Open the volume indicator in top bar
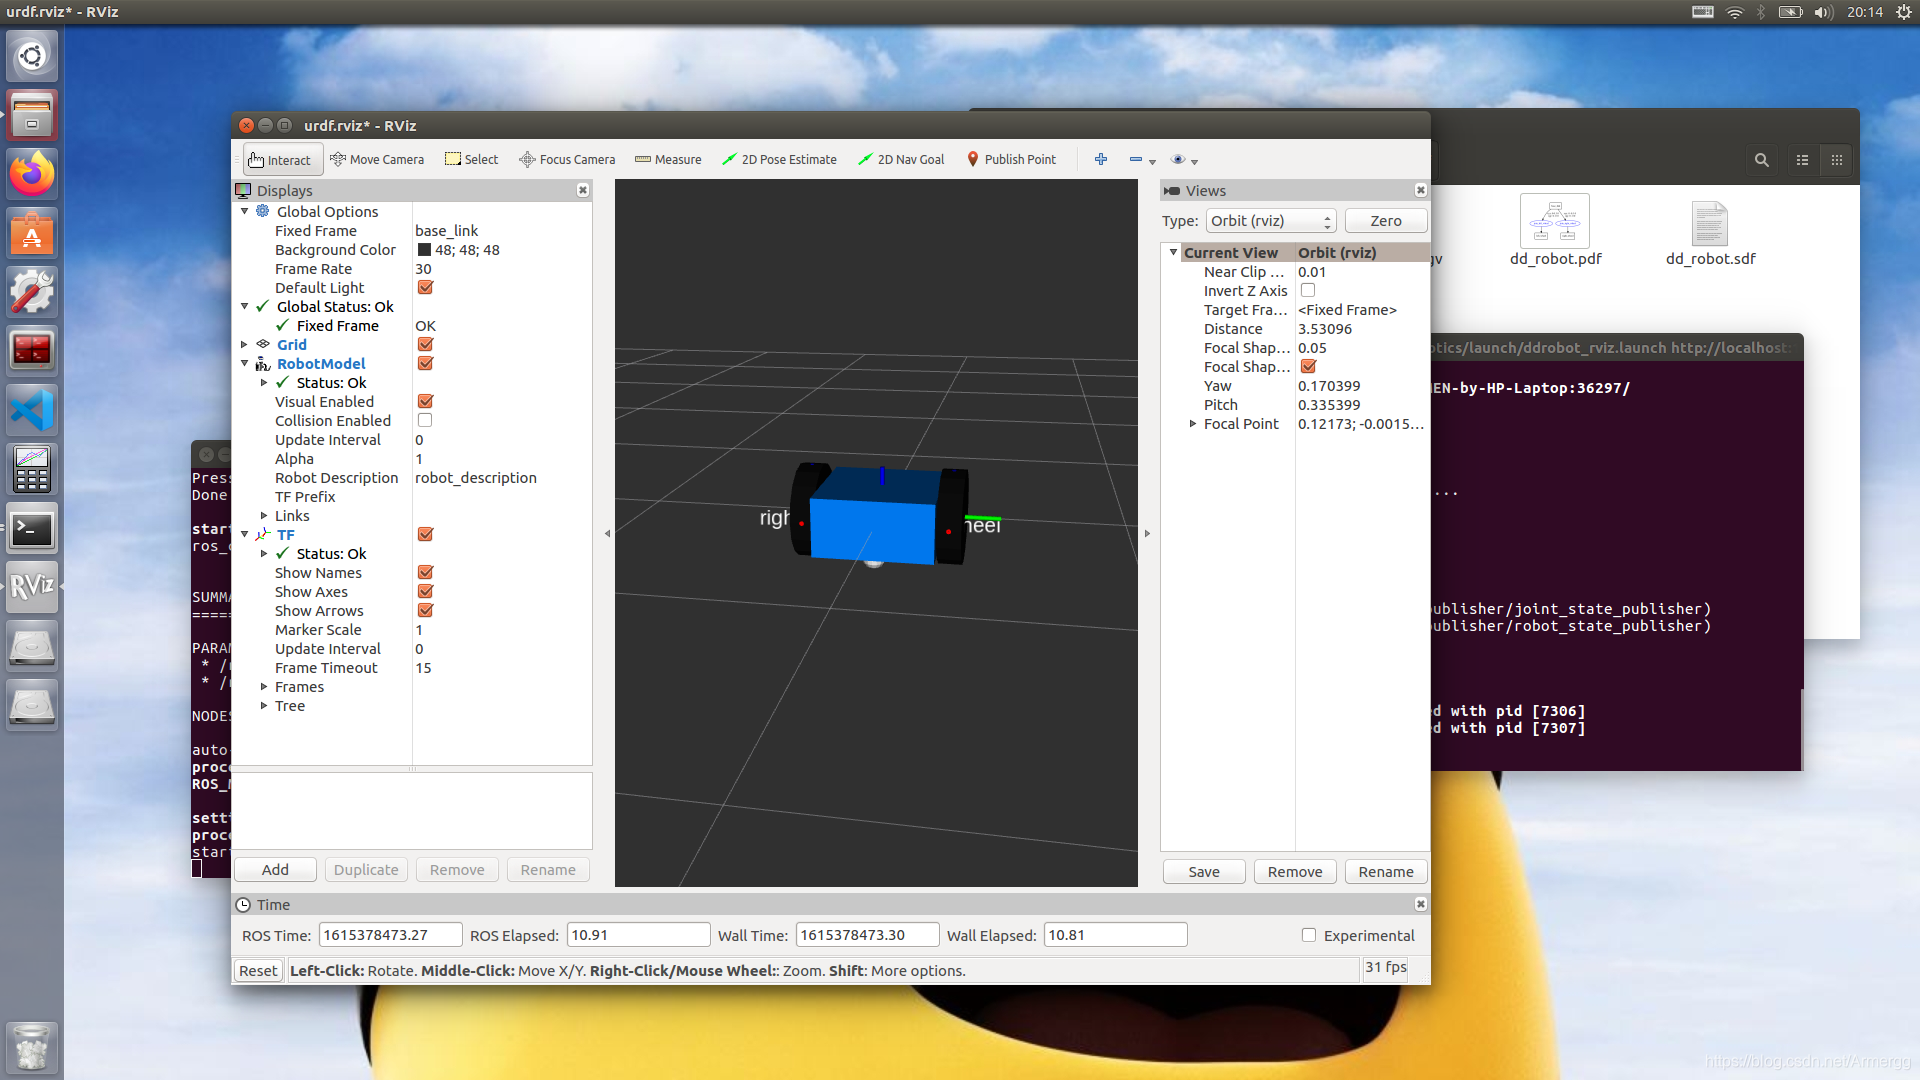 point(1824,12)
